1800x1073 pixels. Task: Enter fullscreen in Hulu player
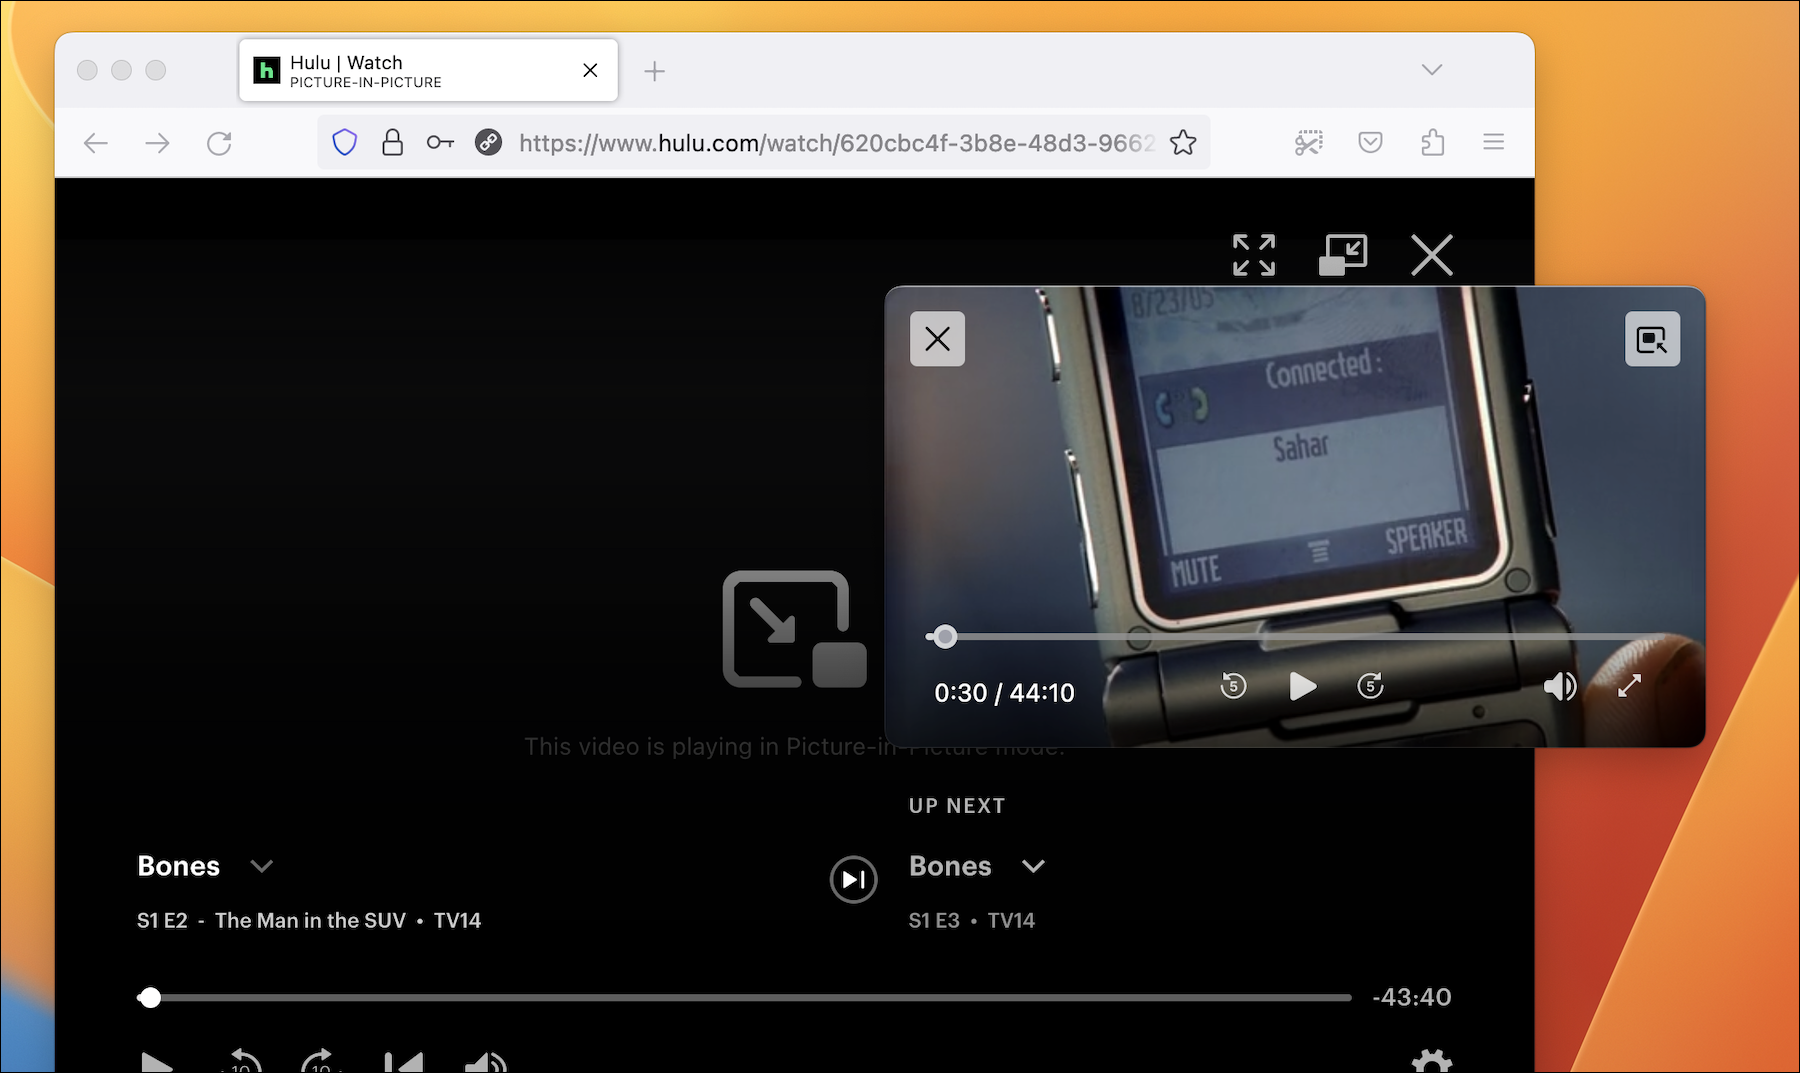pyautogui.click(x=1253, y=255)
